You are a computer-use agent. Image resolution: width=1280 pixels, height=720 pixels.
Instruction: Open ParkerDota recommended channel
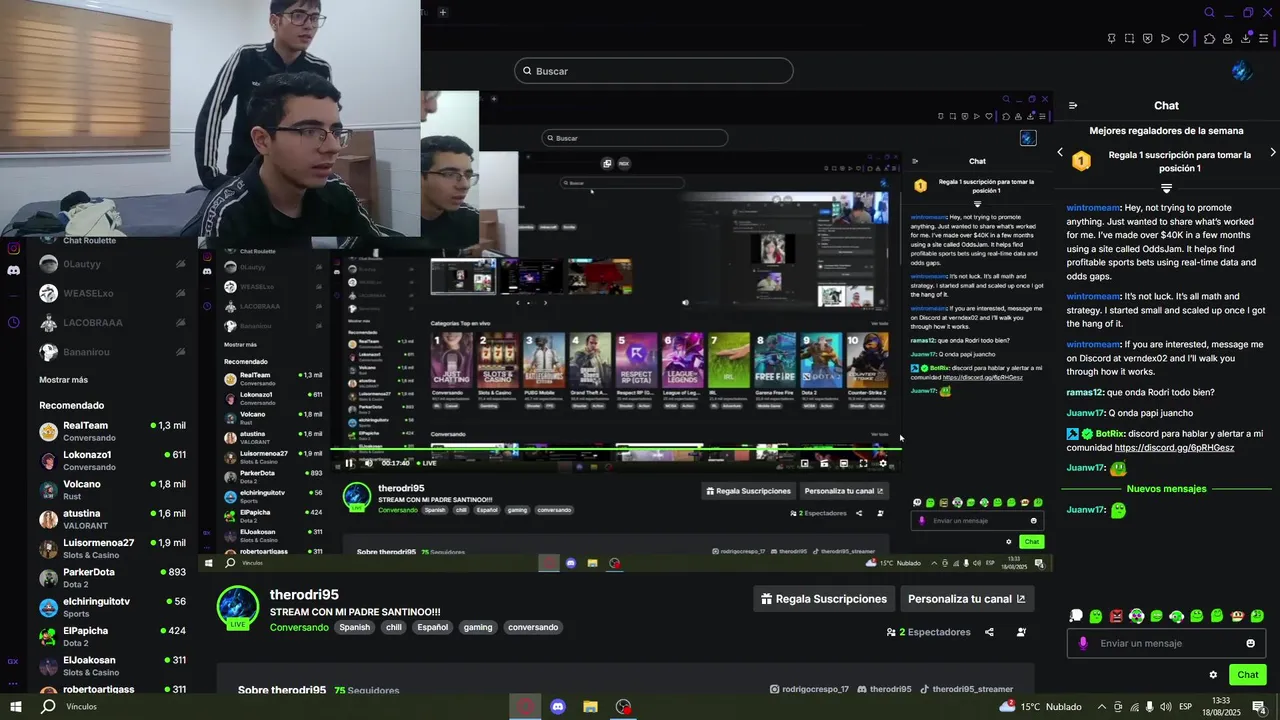[112, 577]
